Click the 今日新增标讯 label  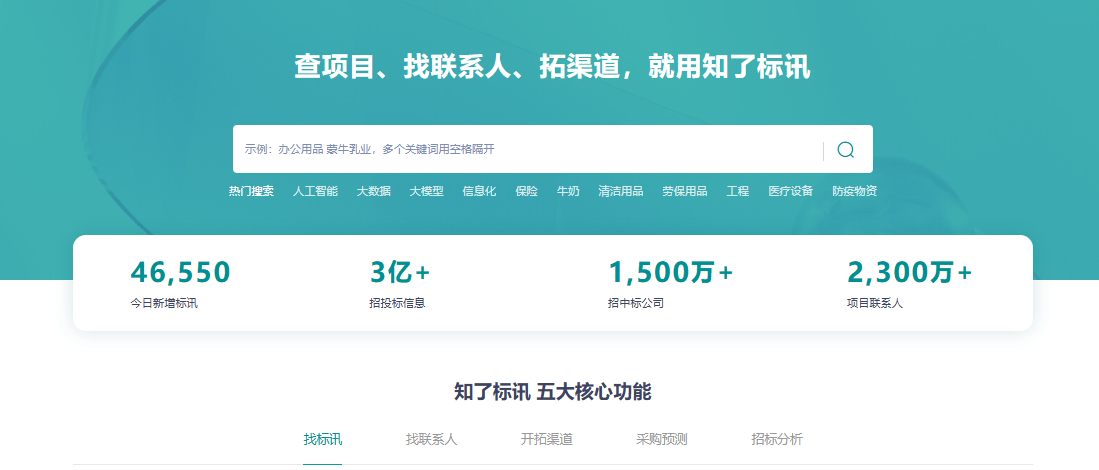[164, 304]
